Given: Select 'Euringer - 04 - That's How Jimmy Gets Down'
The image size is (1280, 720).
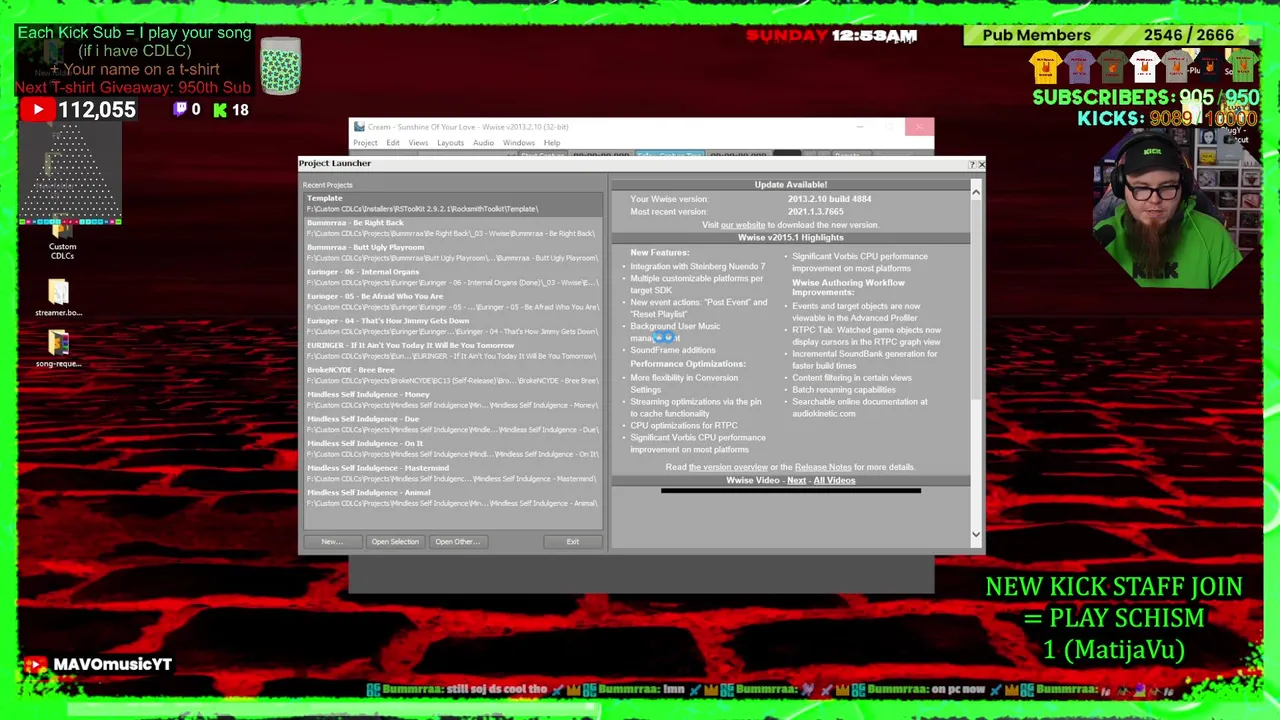Looking at the screenshot, I should pyautogui.click(x=452, y=326).
